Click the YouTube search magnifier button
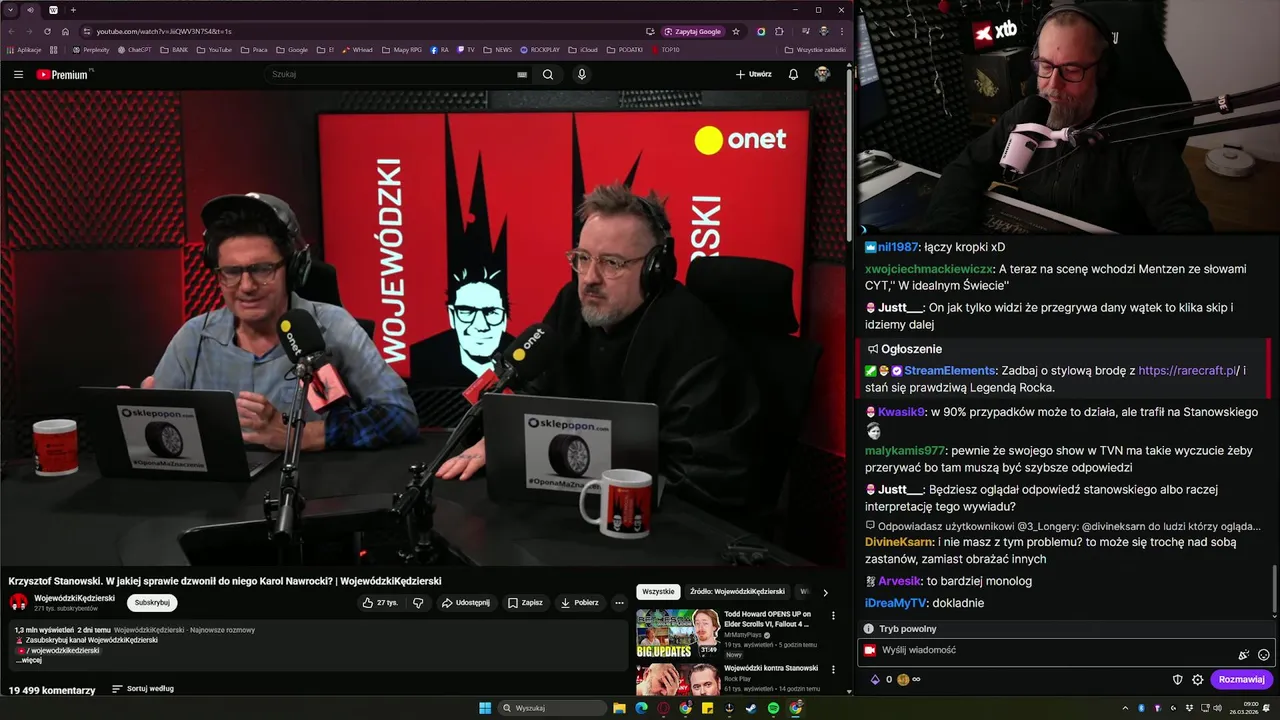 pyautogui.click(x=548, y=74)
